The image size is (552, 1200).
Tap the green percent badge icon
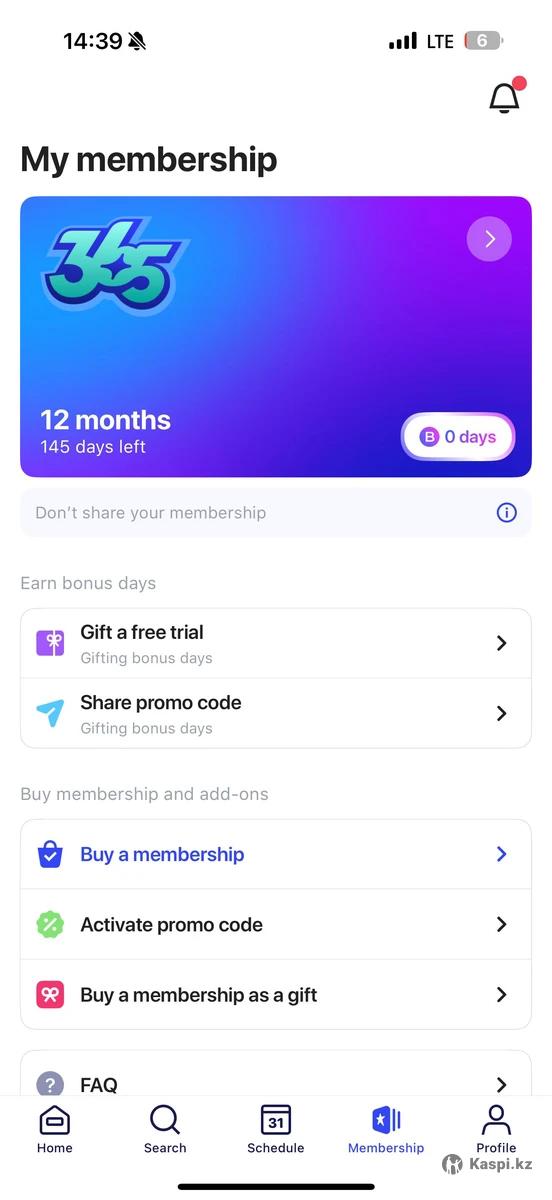tap(50, 924)
